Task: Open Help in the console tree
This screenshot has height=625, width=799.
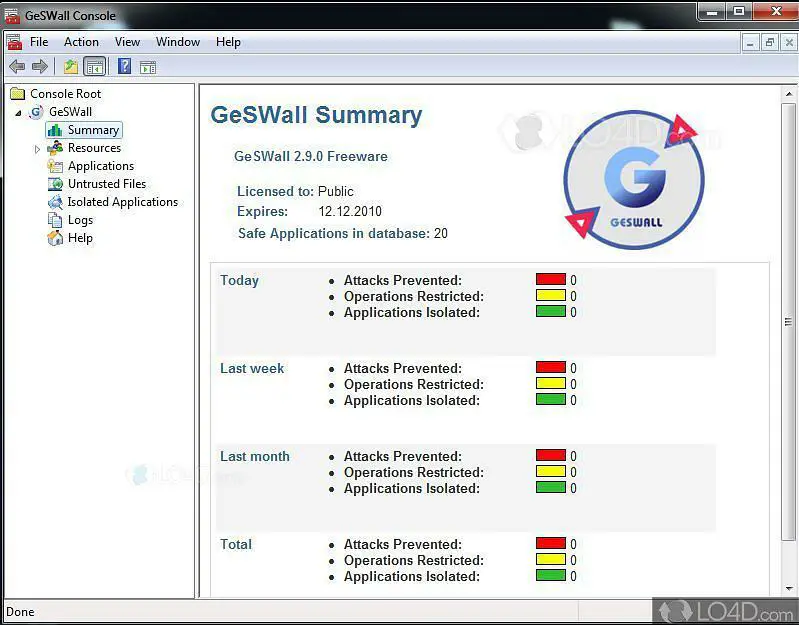Action: pos(80,238)
